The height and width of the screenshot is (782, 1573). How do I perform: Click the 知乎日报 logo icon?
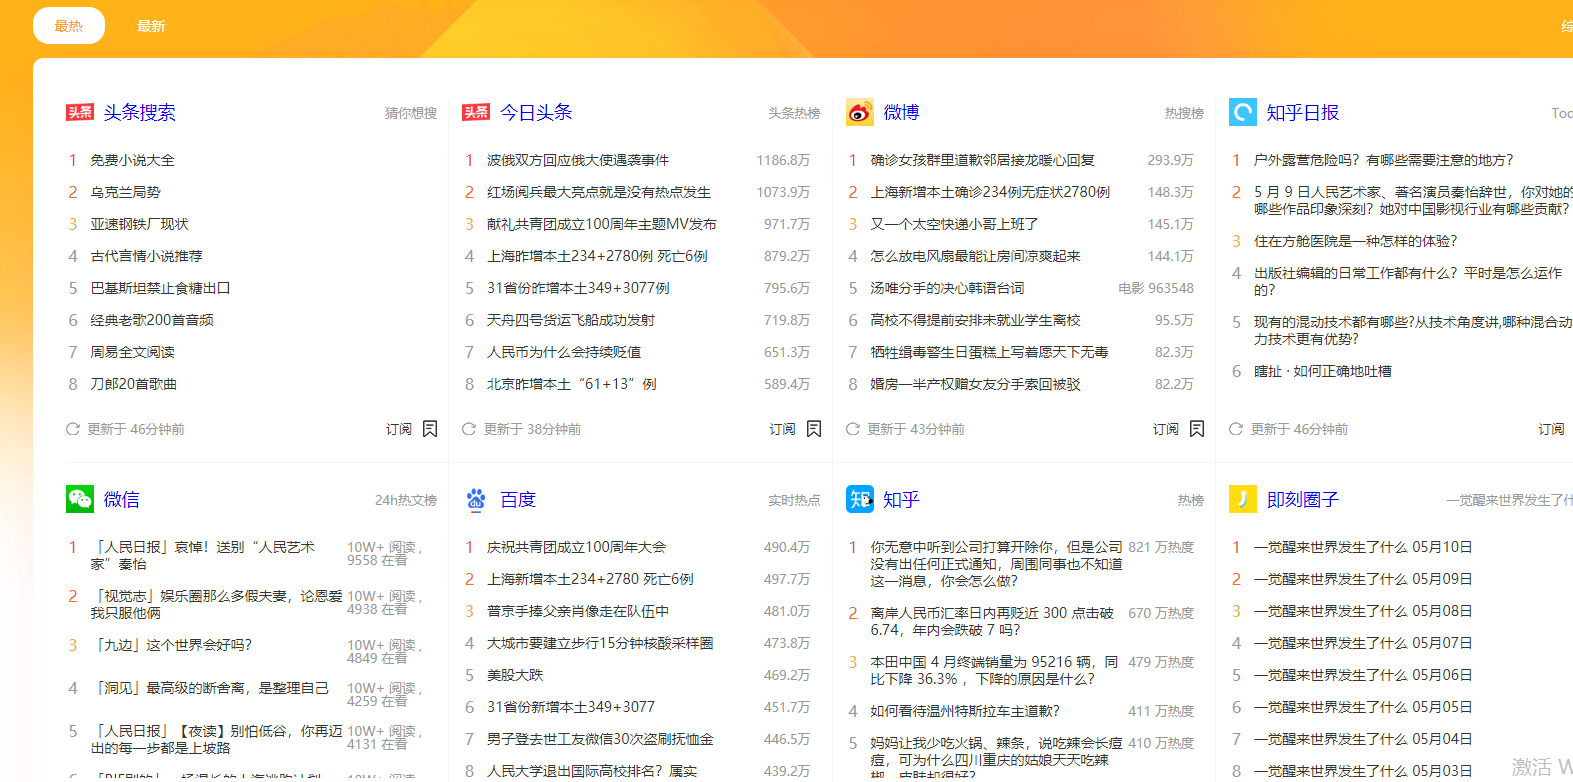click(x=1243, y=112)
